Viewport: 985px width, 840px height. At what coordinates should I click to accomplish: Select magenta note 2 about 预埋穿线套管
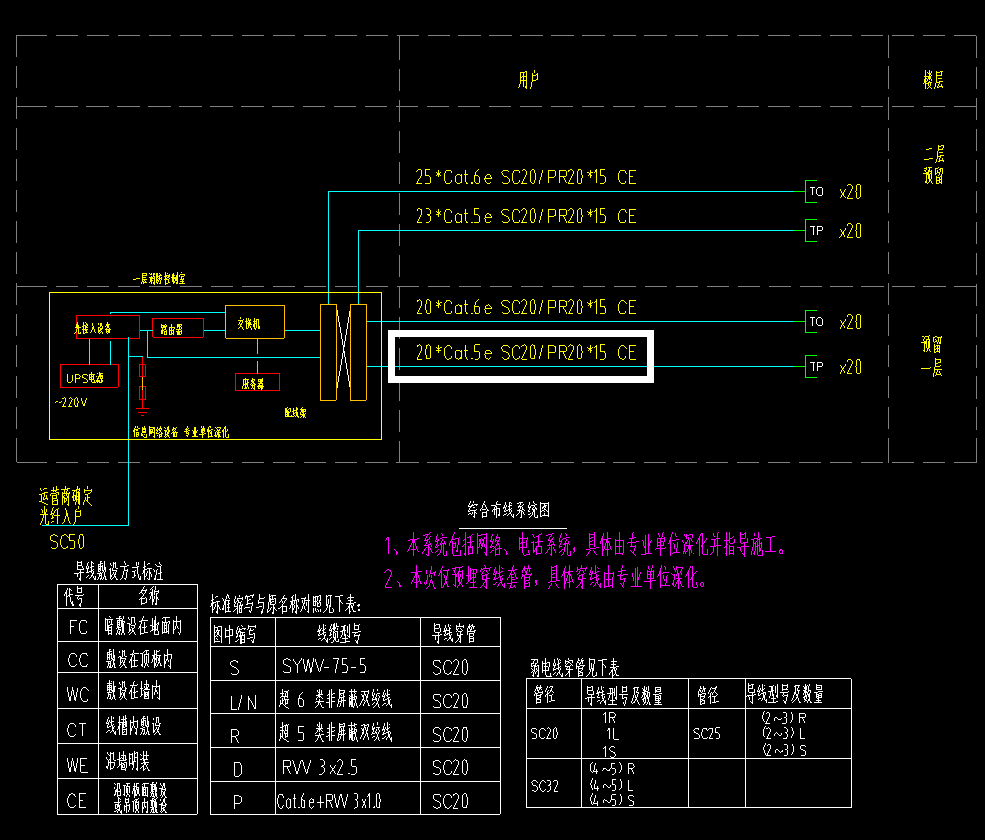(545, 577)
